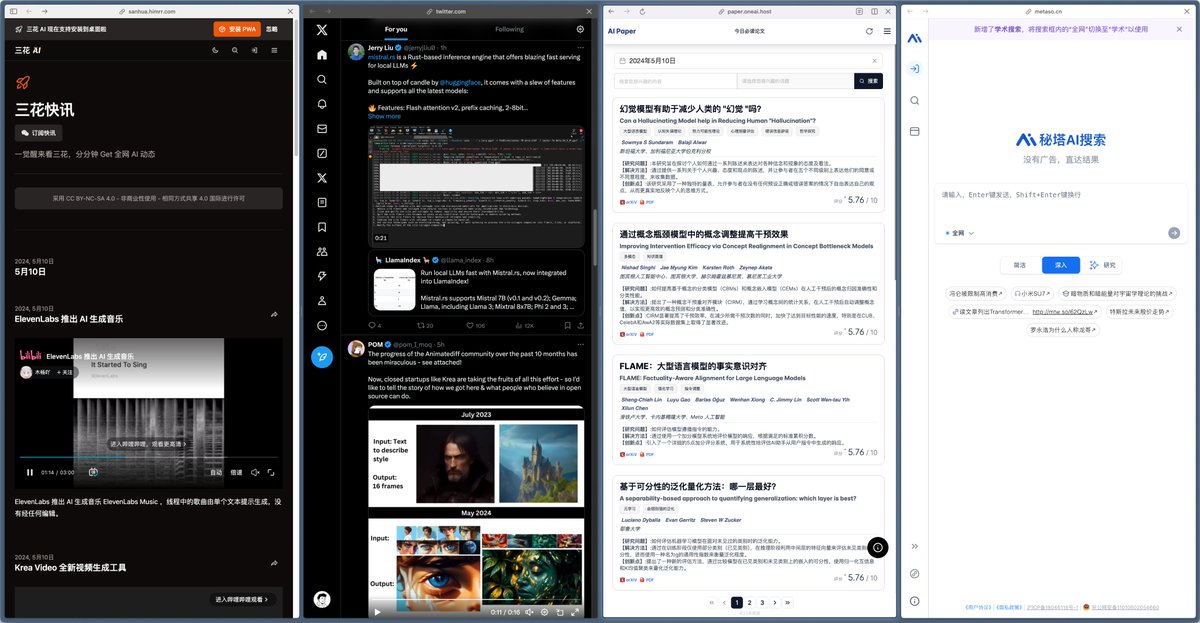Open Notifications bell in Twitter sidebar

click(x=322, y=104)
